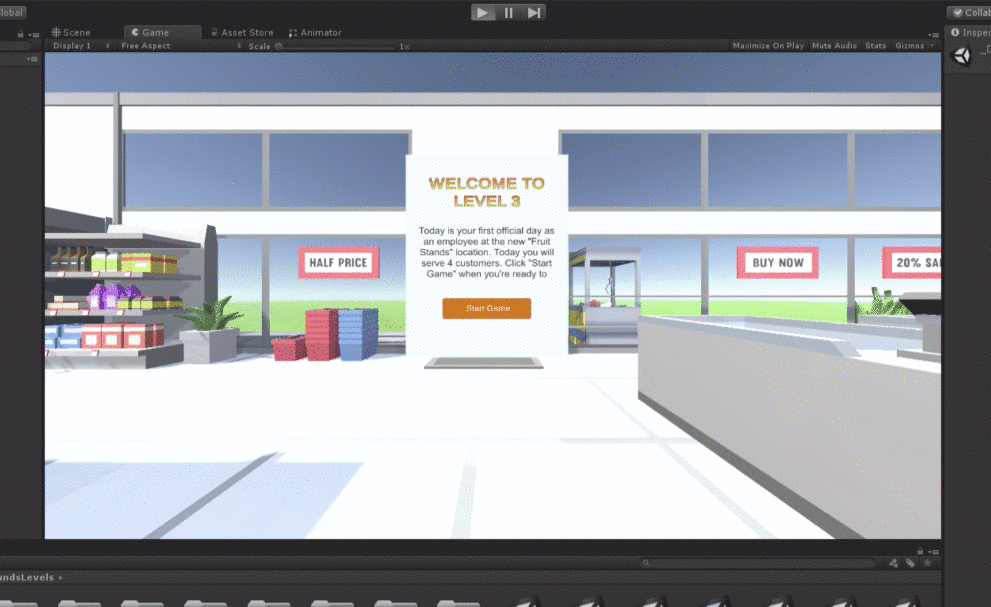This screenshot has width=991, height=607.
Task: Toggle the Stats overlay
Action: click(875, 46)
